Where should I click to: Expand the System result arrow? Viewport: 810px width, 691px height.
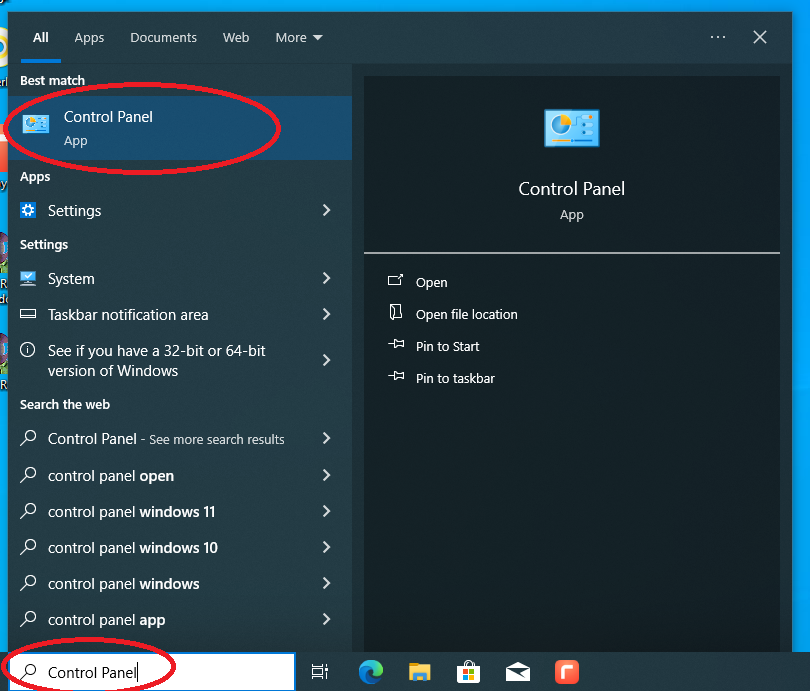point(326,278)
